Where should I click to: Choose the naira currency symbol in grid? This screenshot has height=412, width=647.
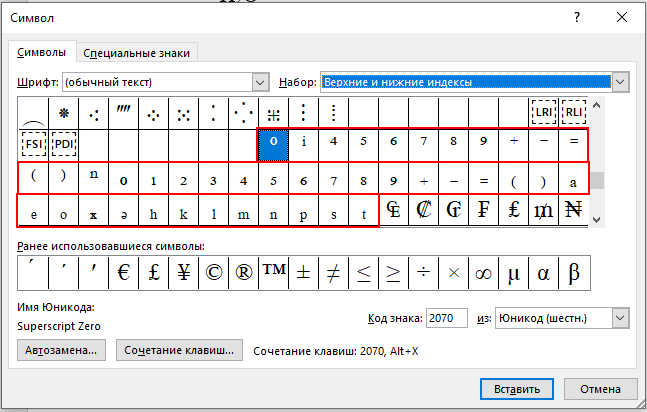click(x=574, y=209)
